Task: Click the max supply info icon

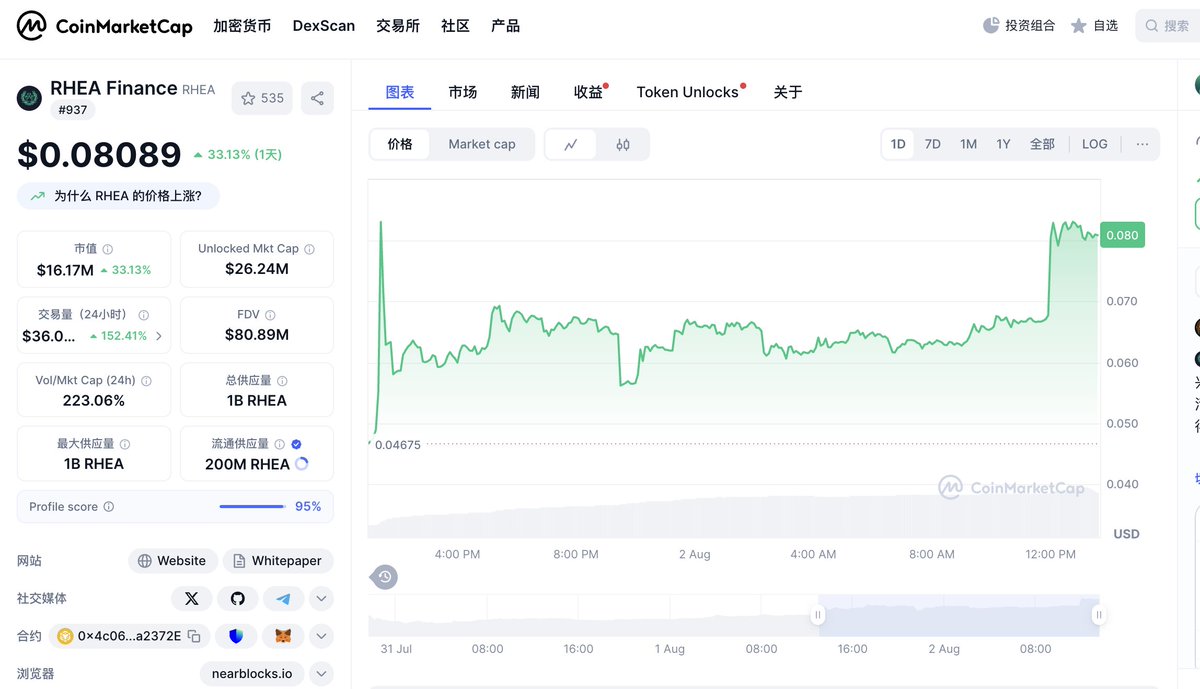Action: coord(125,444)
